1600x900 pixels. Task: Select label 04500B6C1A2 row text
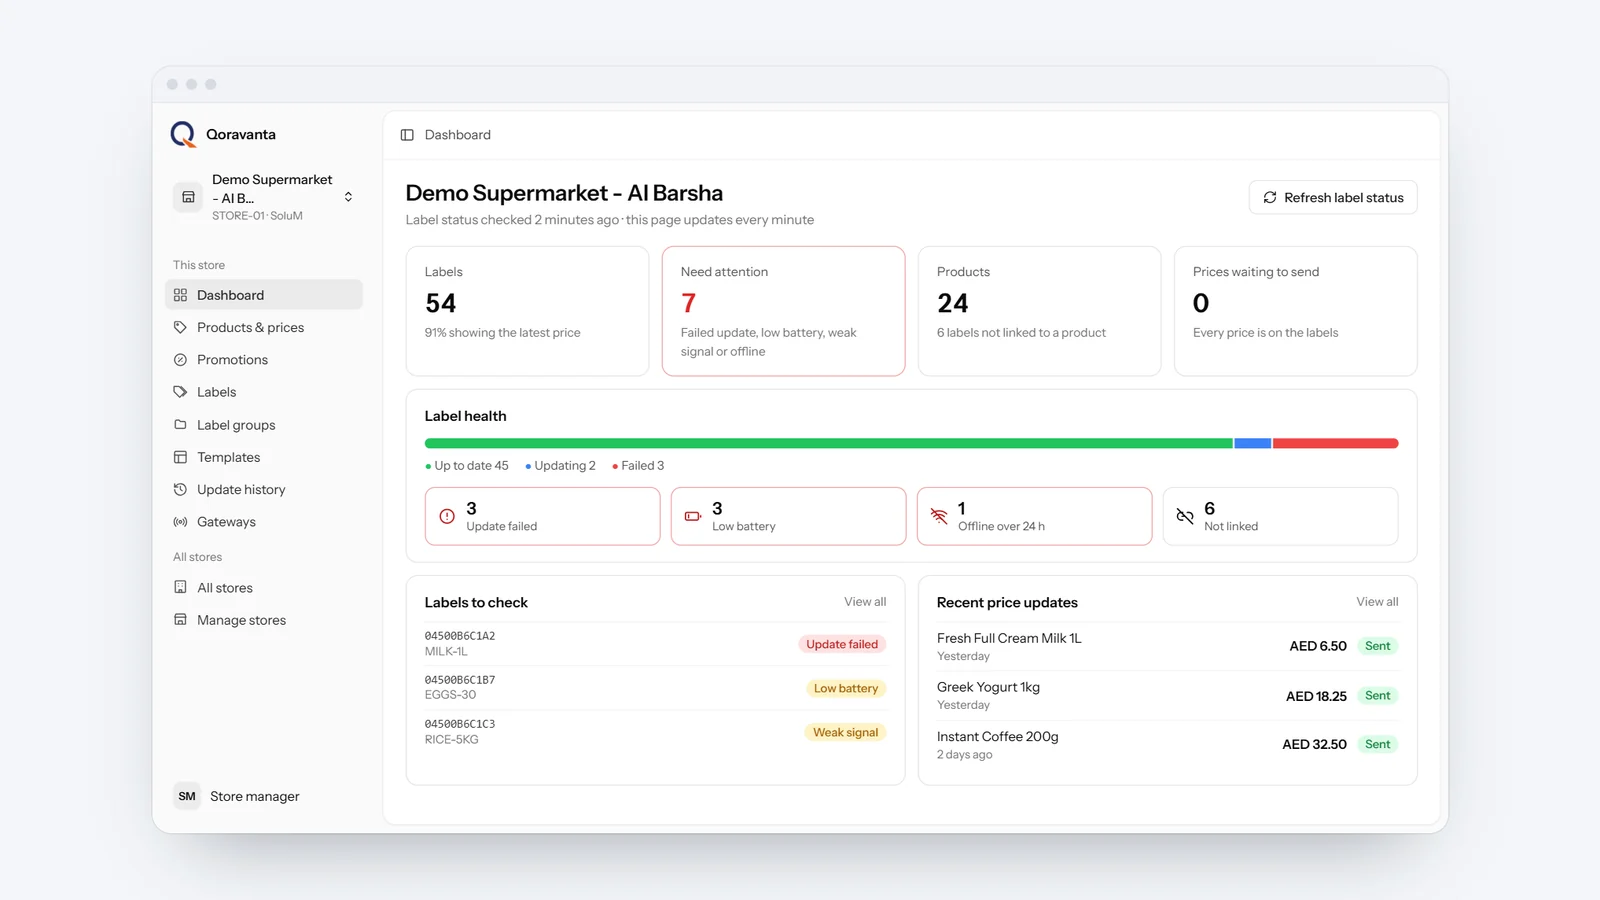460,636
